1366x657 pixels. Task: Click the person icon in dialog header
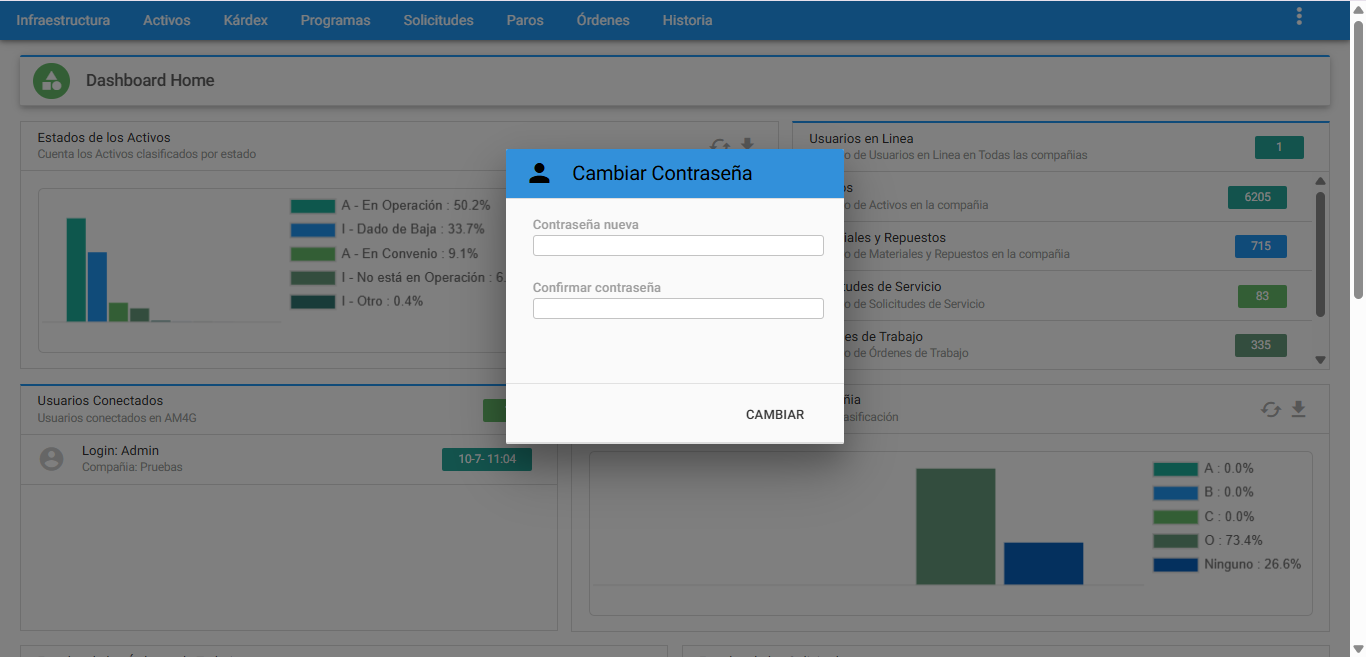pos(540,173)
